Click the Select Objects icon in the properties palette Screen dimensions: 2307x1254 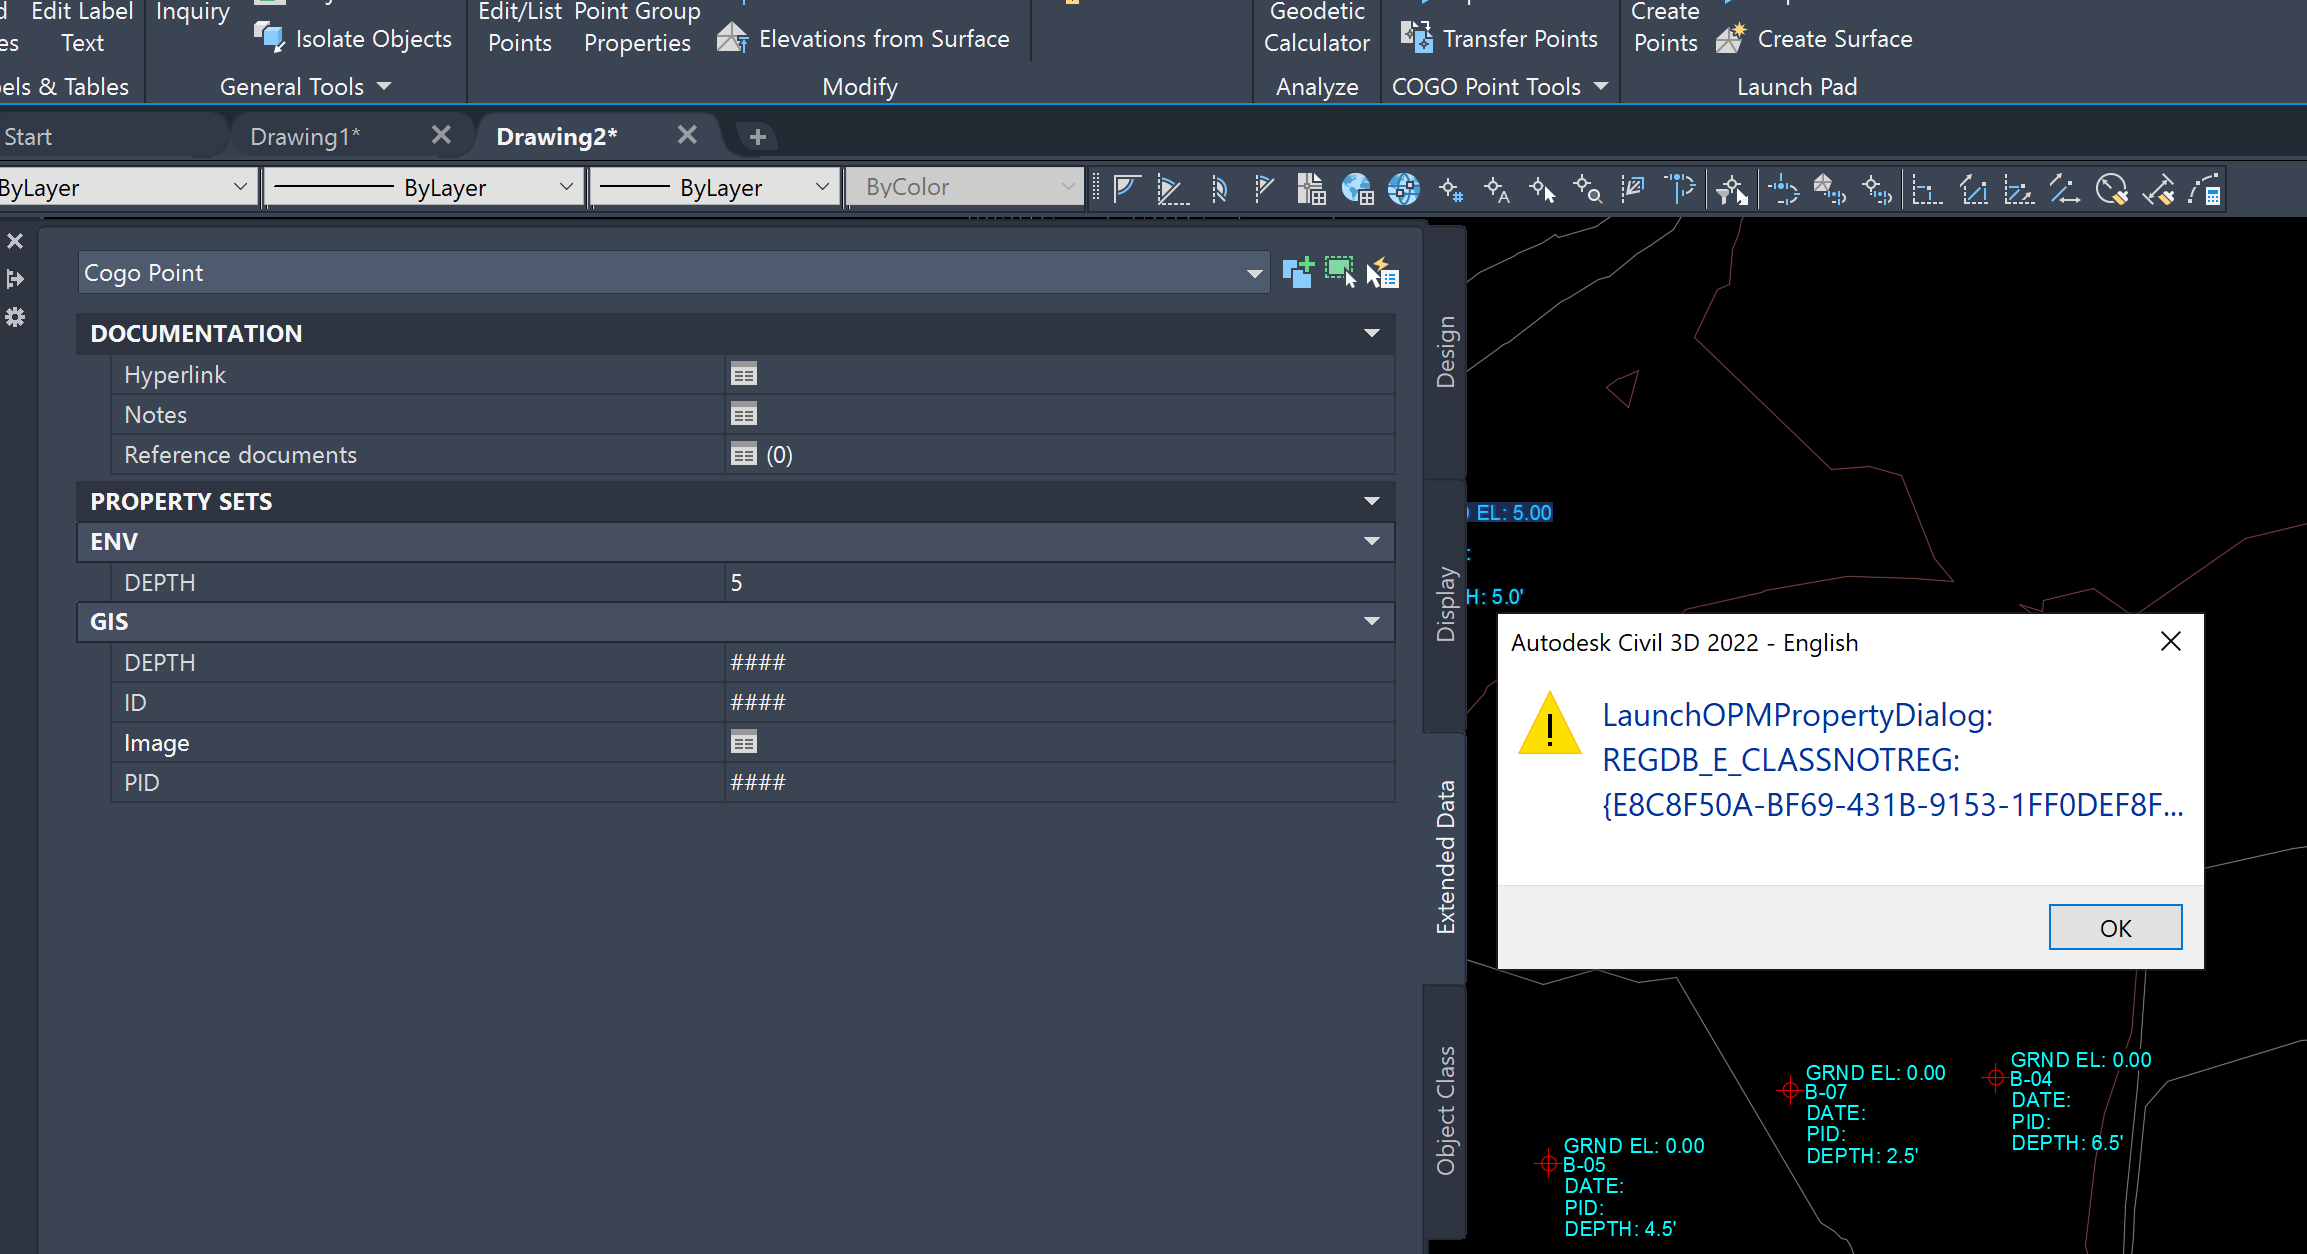[x=1340, y=272]
